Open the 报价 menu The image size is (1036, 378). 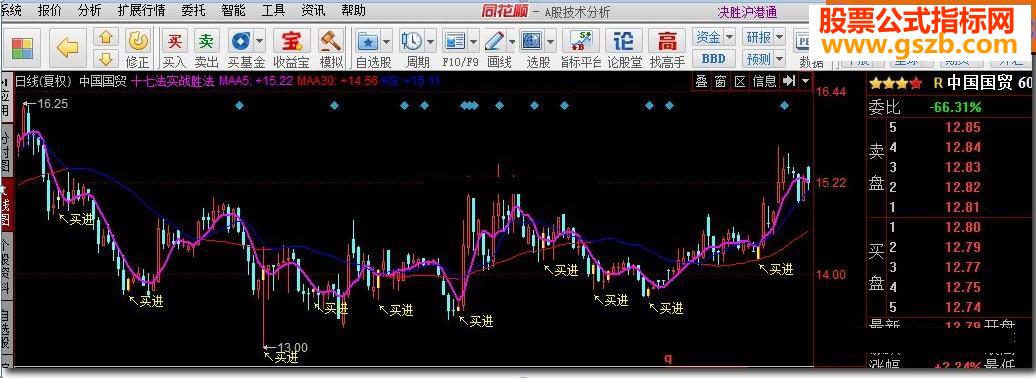point(50,10)
